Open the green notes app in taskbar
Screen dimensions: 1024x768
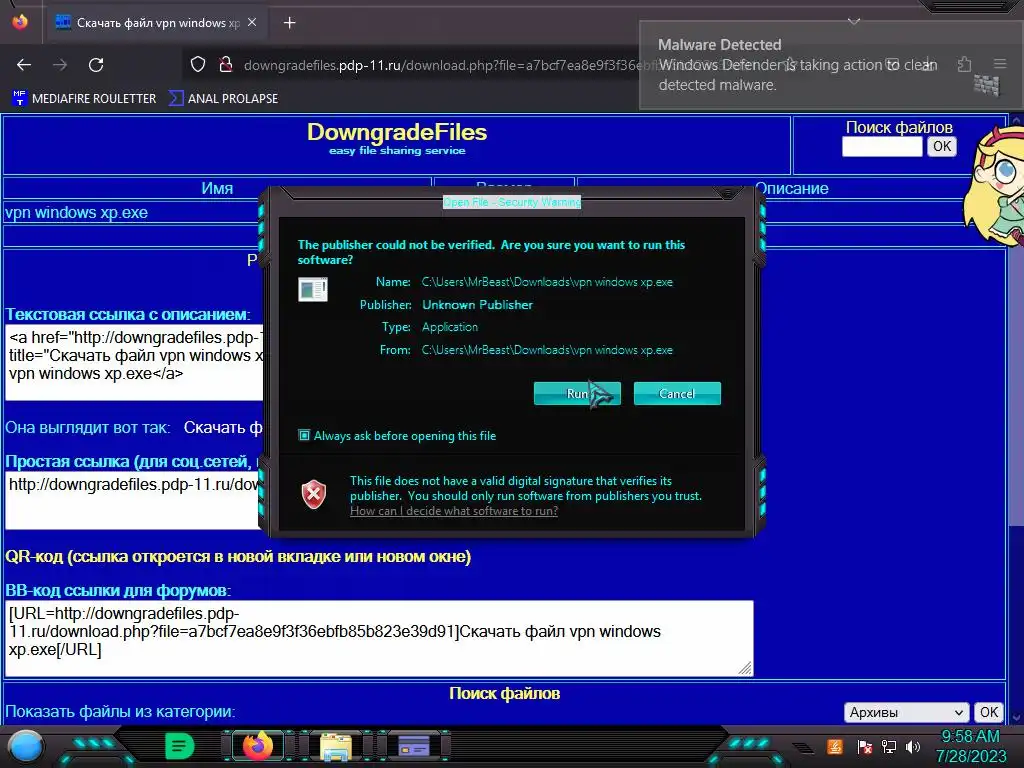point(179,746)
